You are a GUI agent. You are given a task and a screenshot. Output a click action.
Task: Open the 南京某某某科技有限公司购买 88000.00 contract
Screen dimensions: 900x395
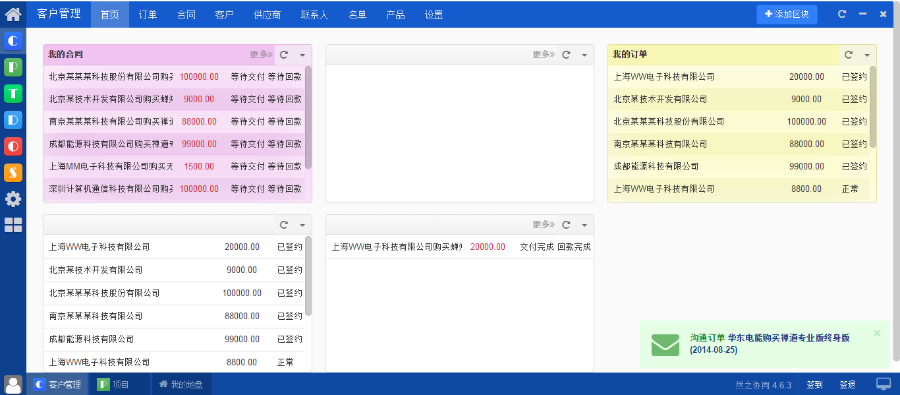click(x=174, y=121)
